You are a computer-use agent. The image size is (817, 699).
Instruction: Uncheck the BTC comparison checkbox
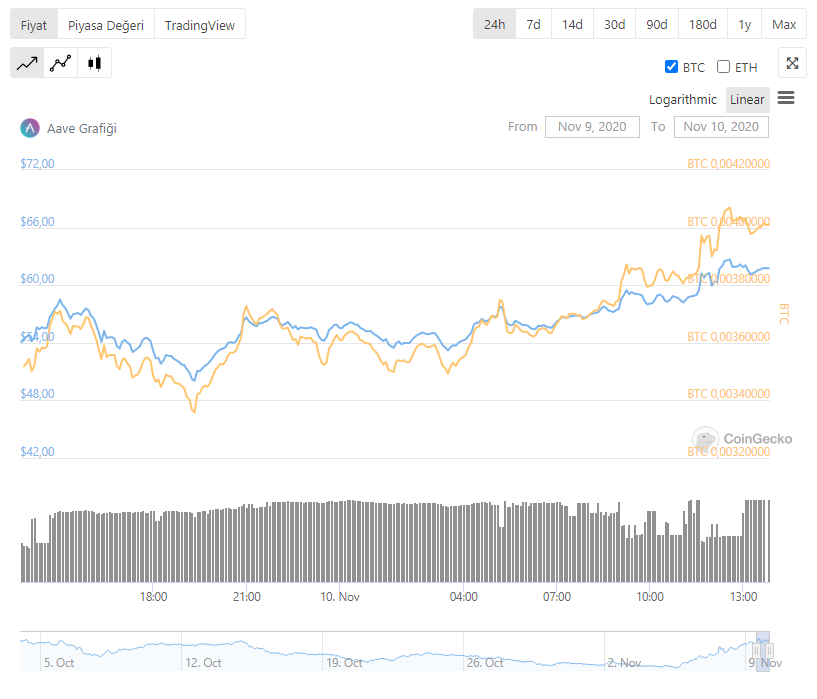coord(672,67)
